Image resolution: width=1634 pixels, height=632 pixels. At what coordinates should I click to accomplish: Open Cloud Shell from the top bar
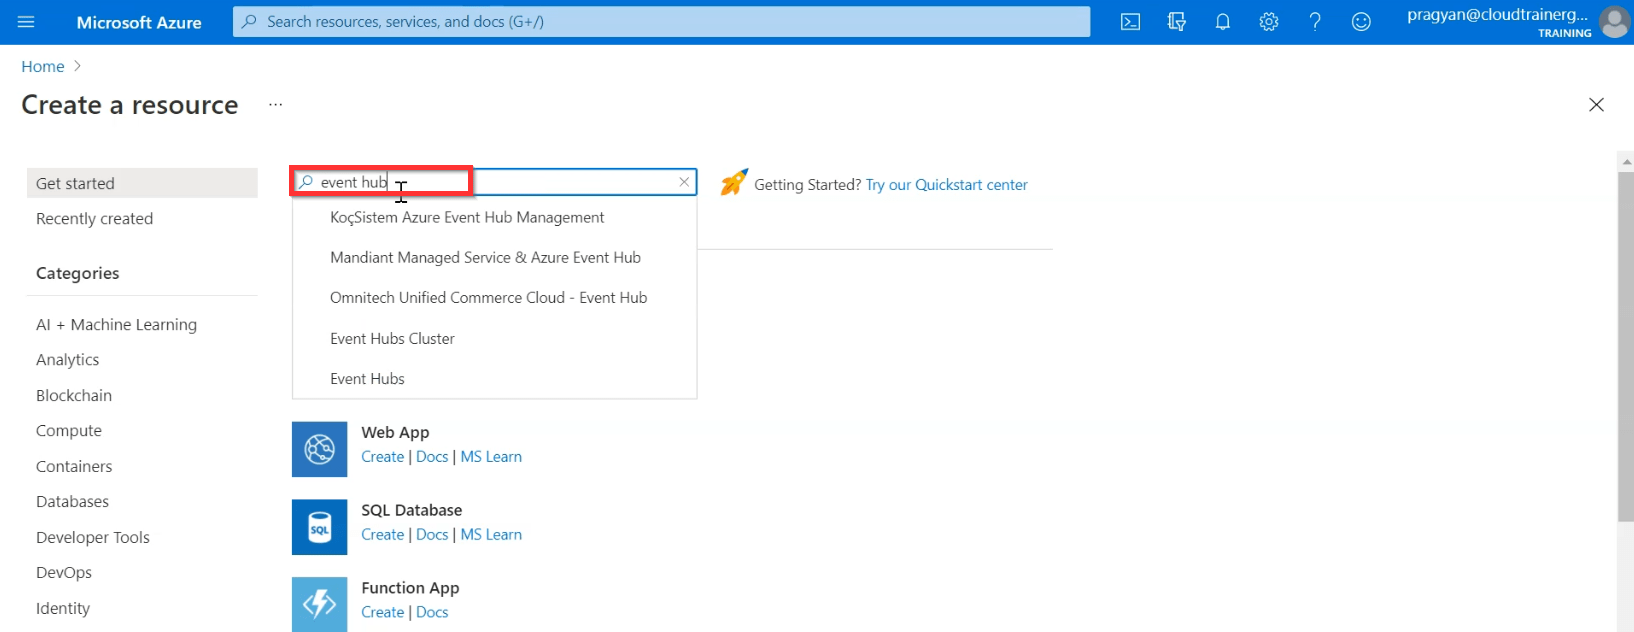1130,22
